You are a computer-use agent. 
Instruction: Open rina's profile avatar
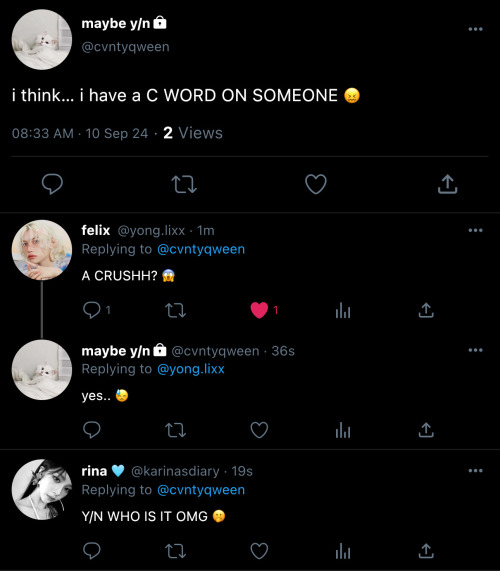coord(42,489)
